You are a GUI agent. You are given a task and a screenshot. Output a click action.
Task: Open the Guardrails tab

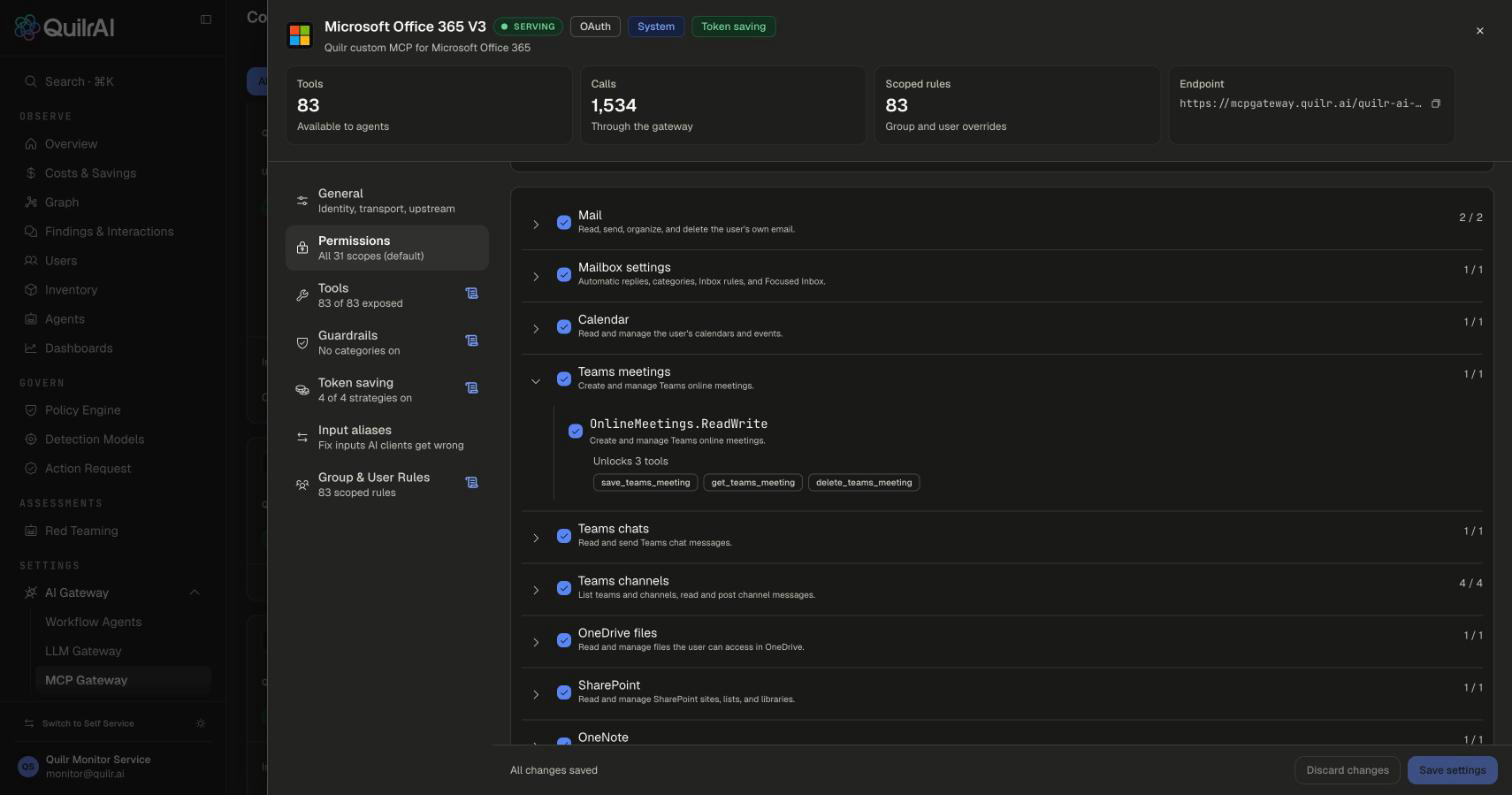pos(387,343)
